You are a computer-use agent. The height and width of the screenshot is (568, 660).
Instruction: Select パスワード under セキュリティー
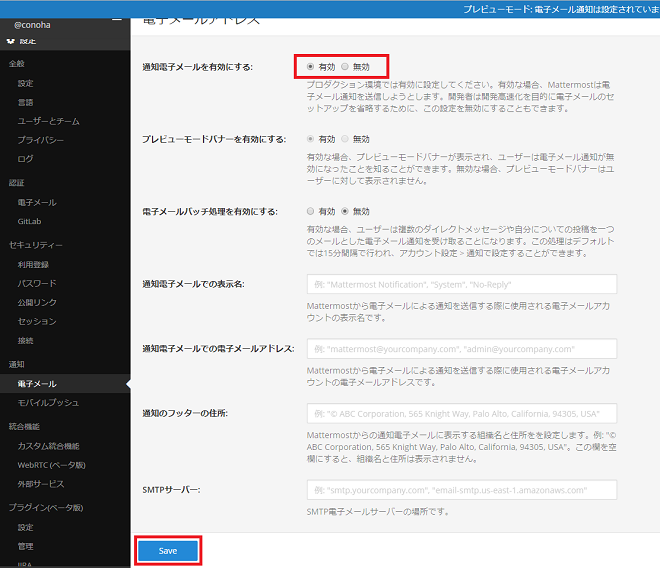coord(37,283)
